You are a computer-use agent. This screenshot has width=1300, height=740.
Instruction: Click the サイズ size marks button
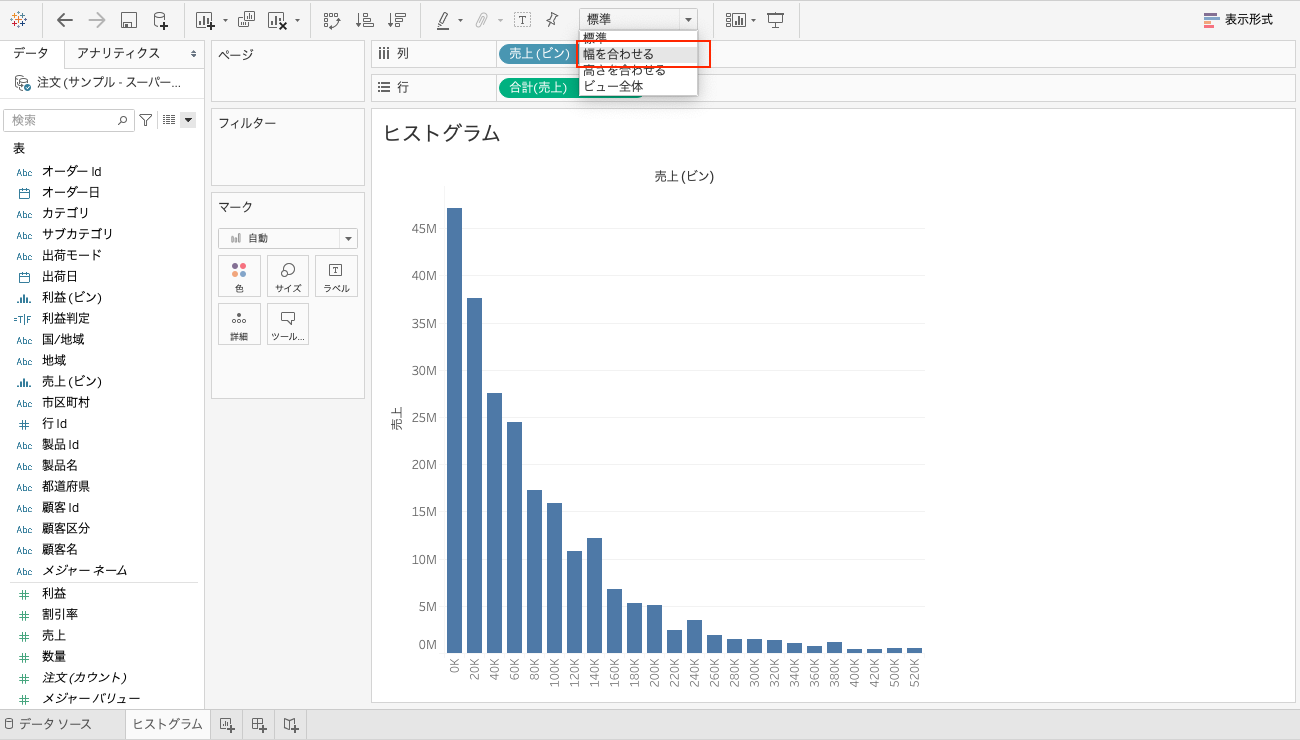coord(288,276)
